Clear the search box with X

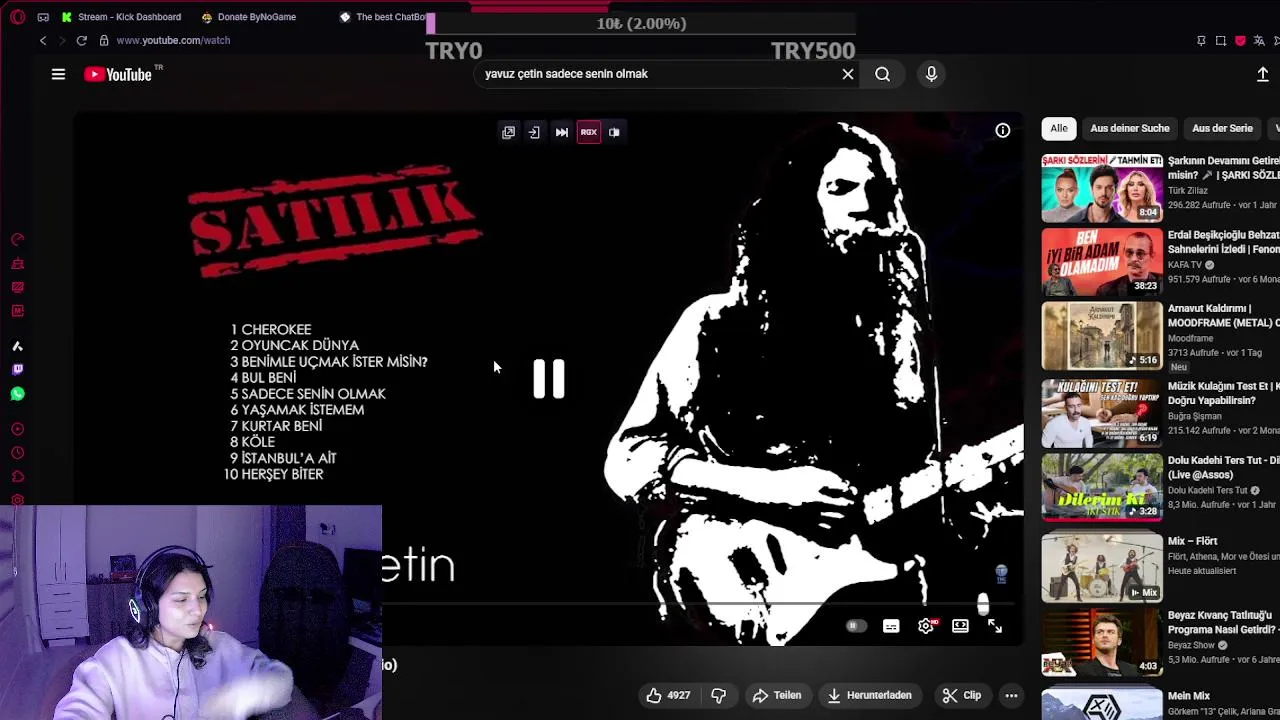coord(848,74)
